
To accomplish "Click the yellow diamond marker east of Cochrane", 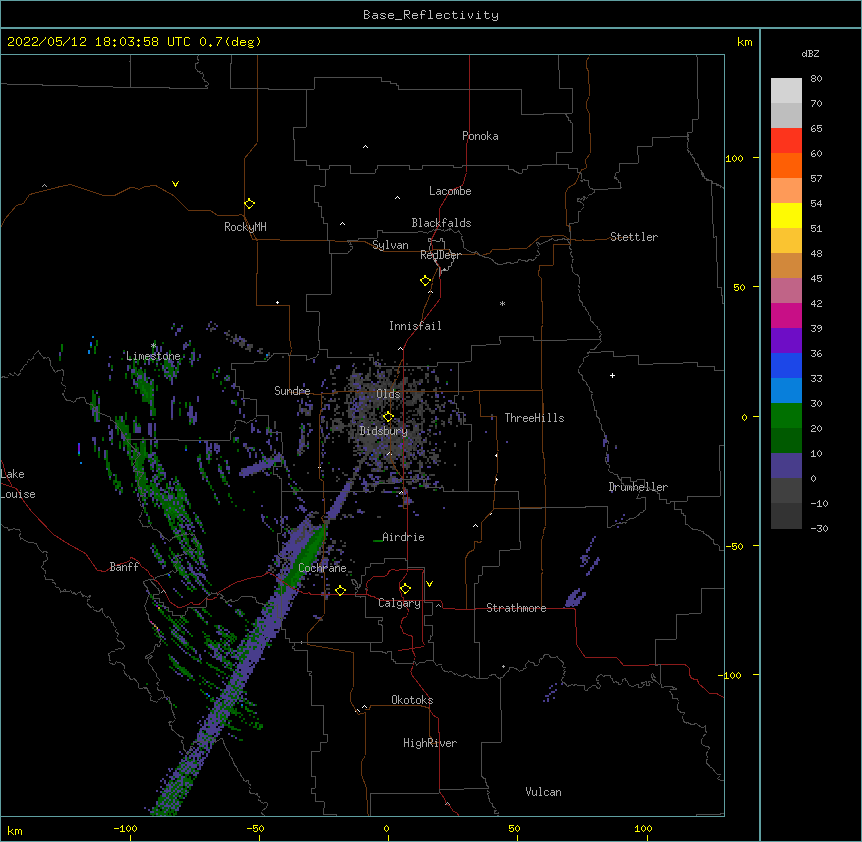I will (x=340, y=590).
